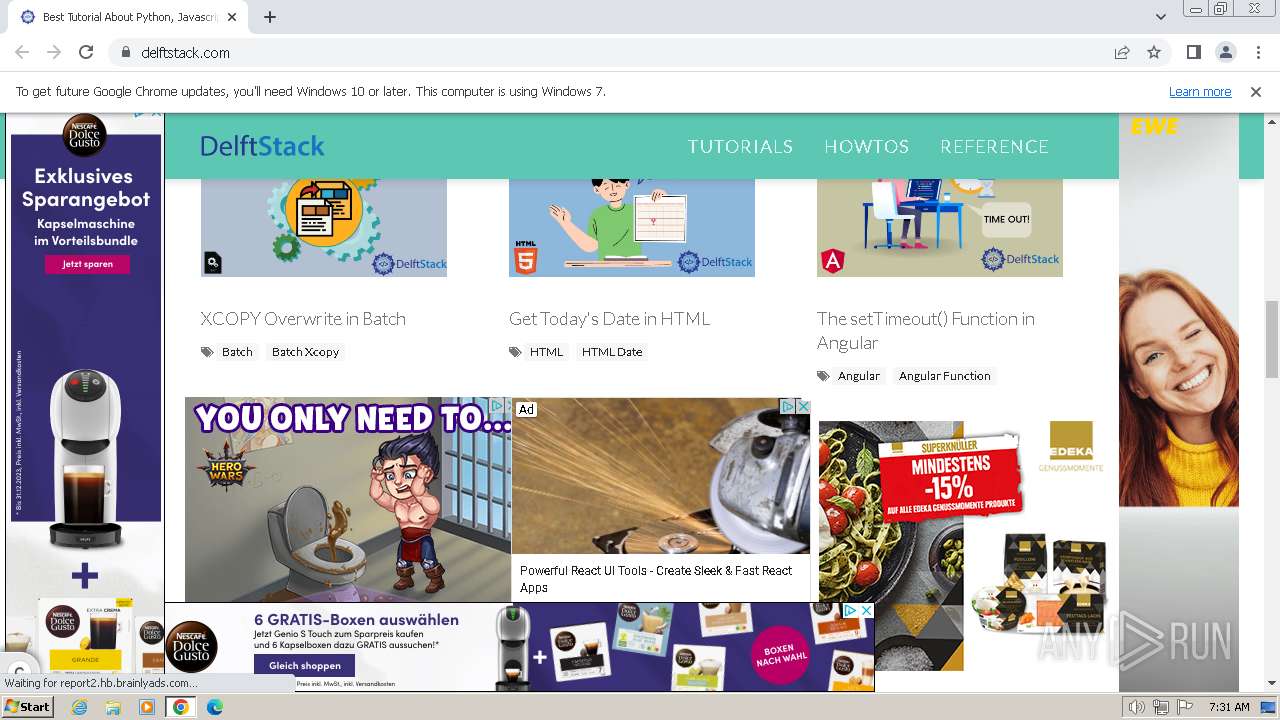This screenshot has width=1280, height=720.
Task: Click the page vertical scrollbar thumb
Action: 1272,338
